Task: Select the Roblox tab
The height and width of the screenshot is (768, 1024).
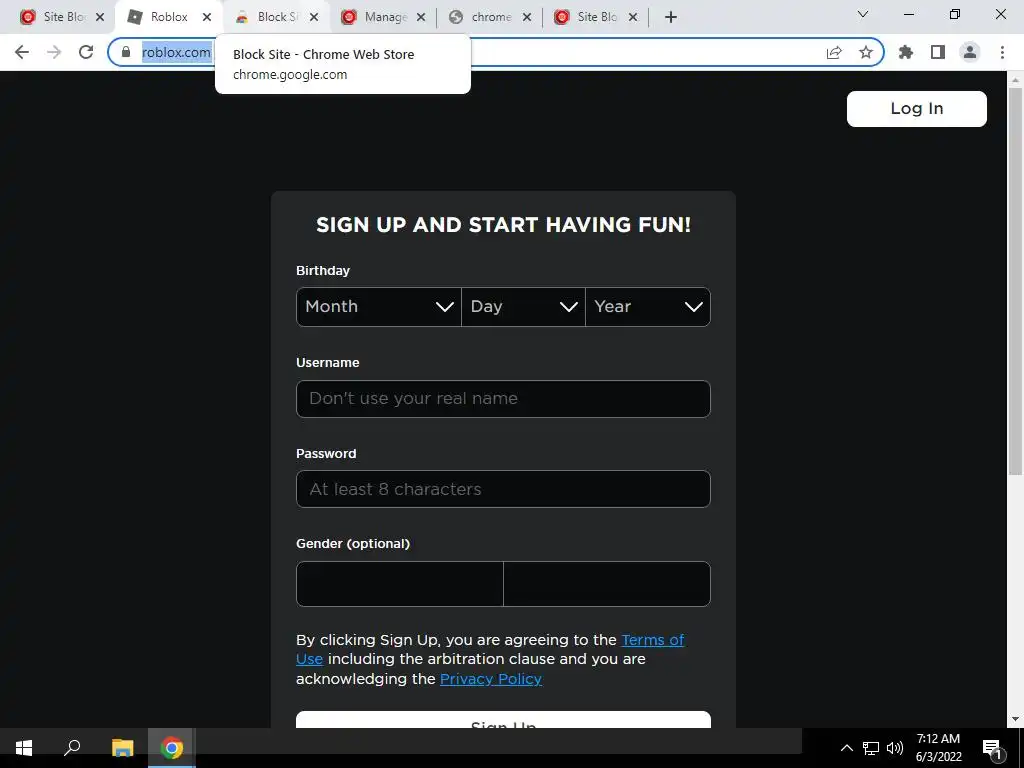Action: click(x=168, y=17)
